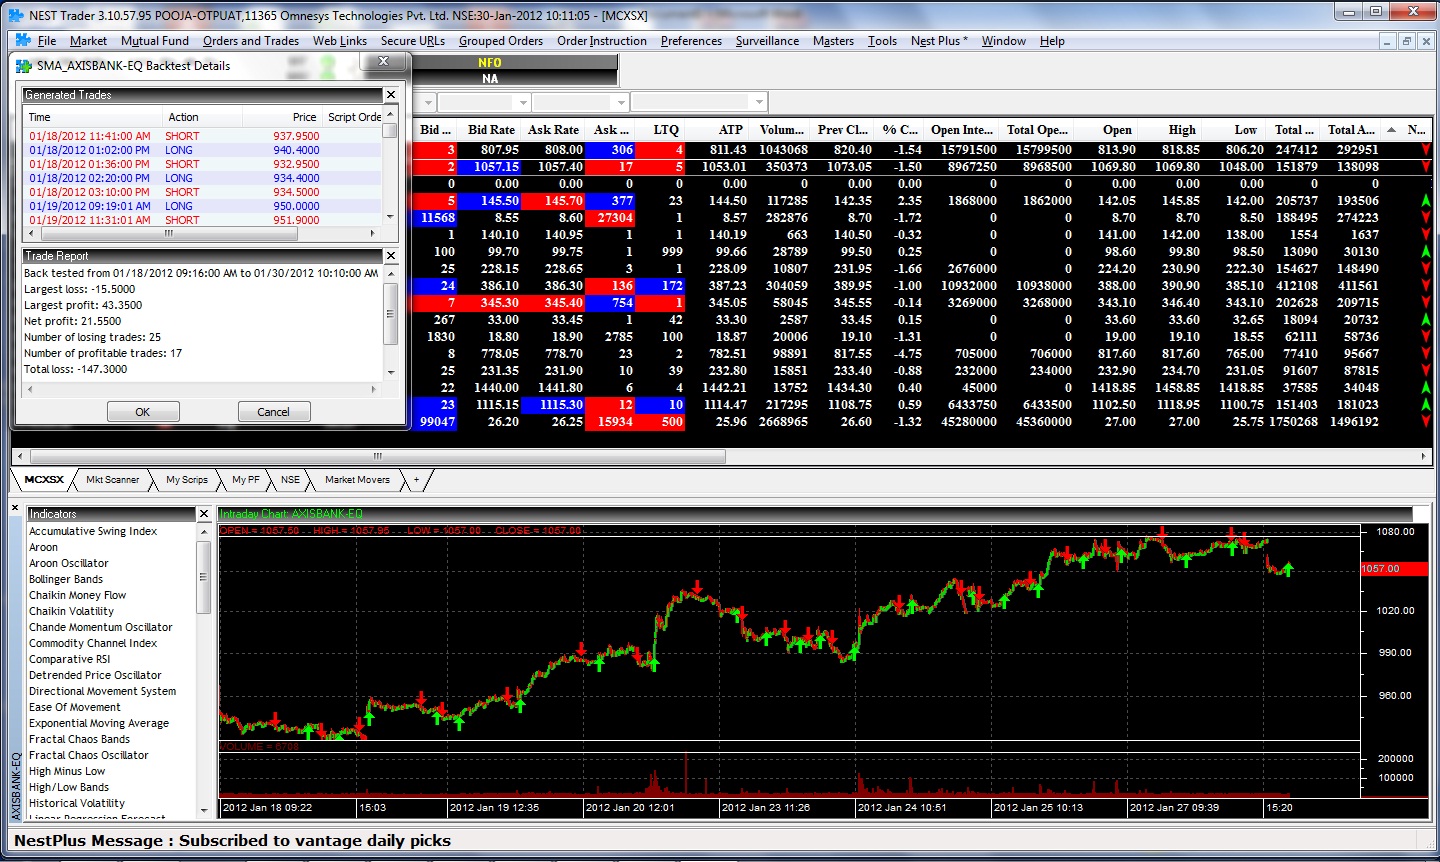This screenshot has width=1440, height=862.
Task: Click the Ask Rate column header
Action: coord(553,130)
